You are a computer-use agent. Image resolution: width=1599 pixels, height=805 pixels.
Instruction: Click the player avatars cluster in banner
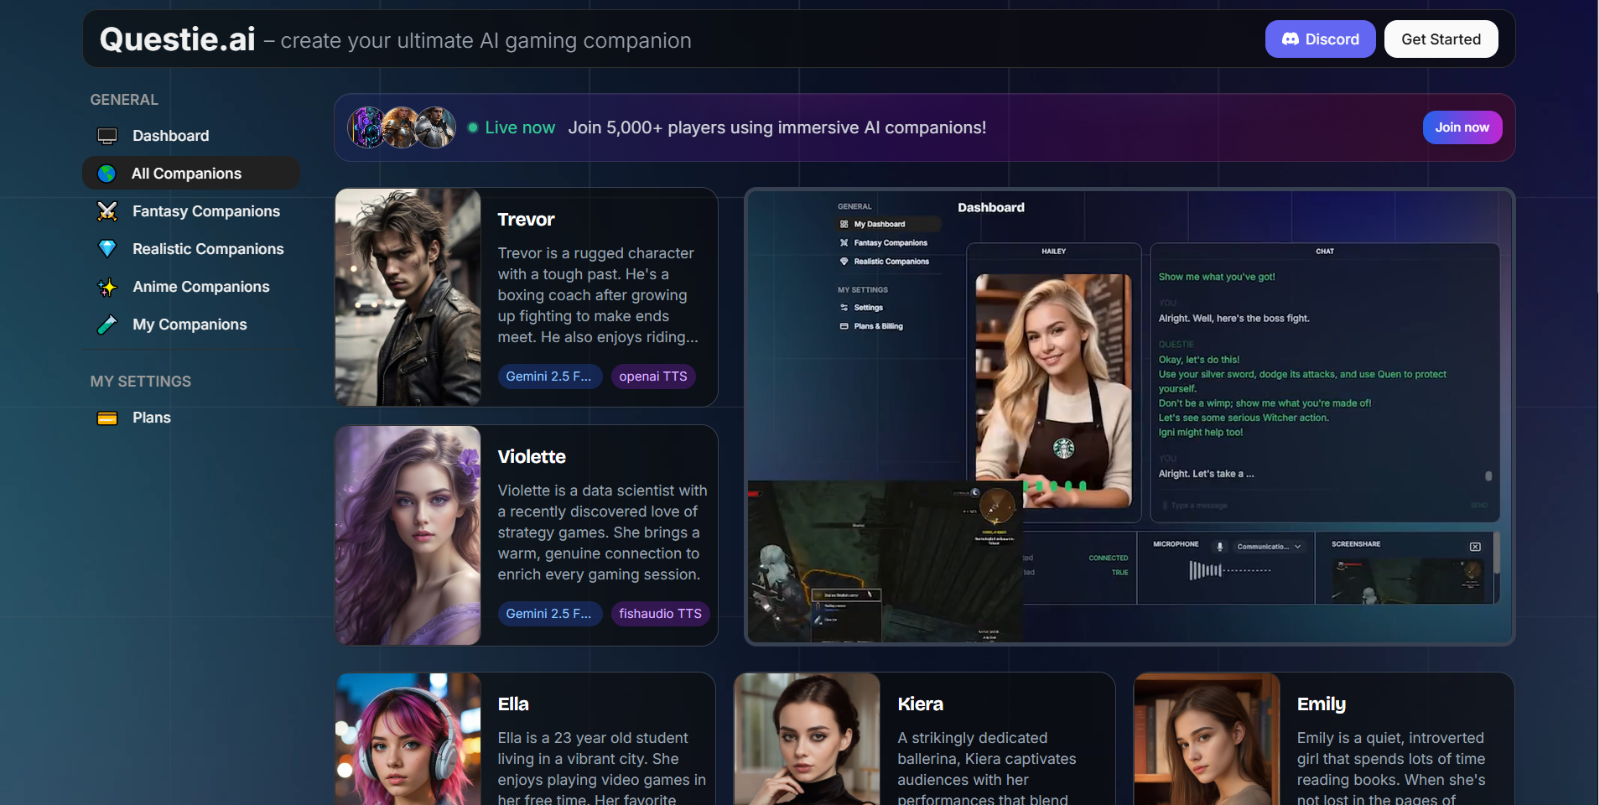(402, 127)
